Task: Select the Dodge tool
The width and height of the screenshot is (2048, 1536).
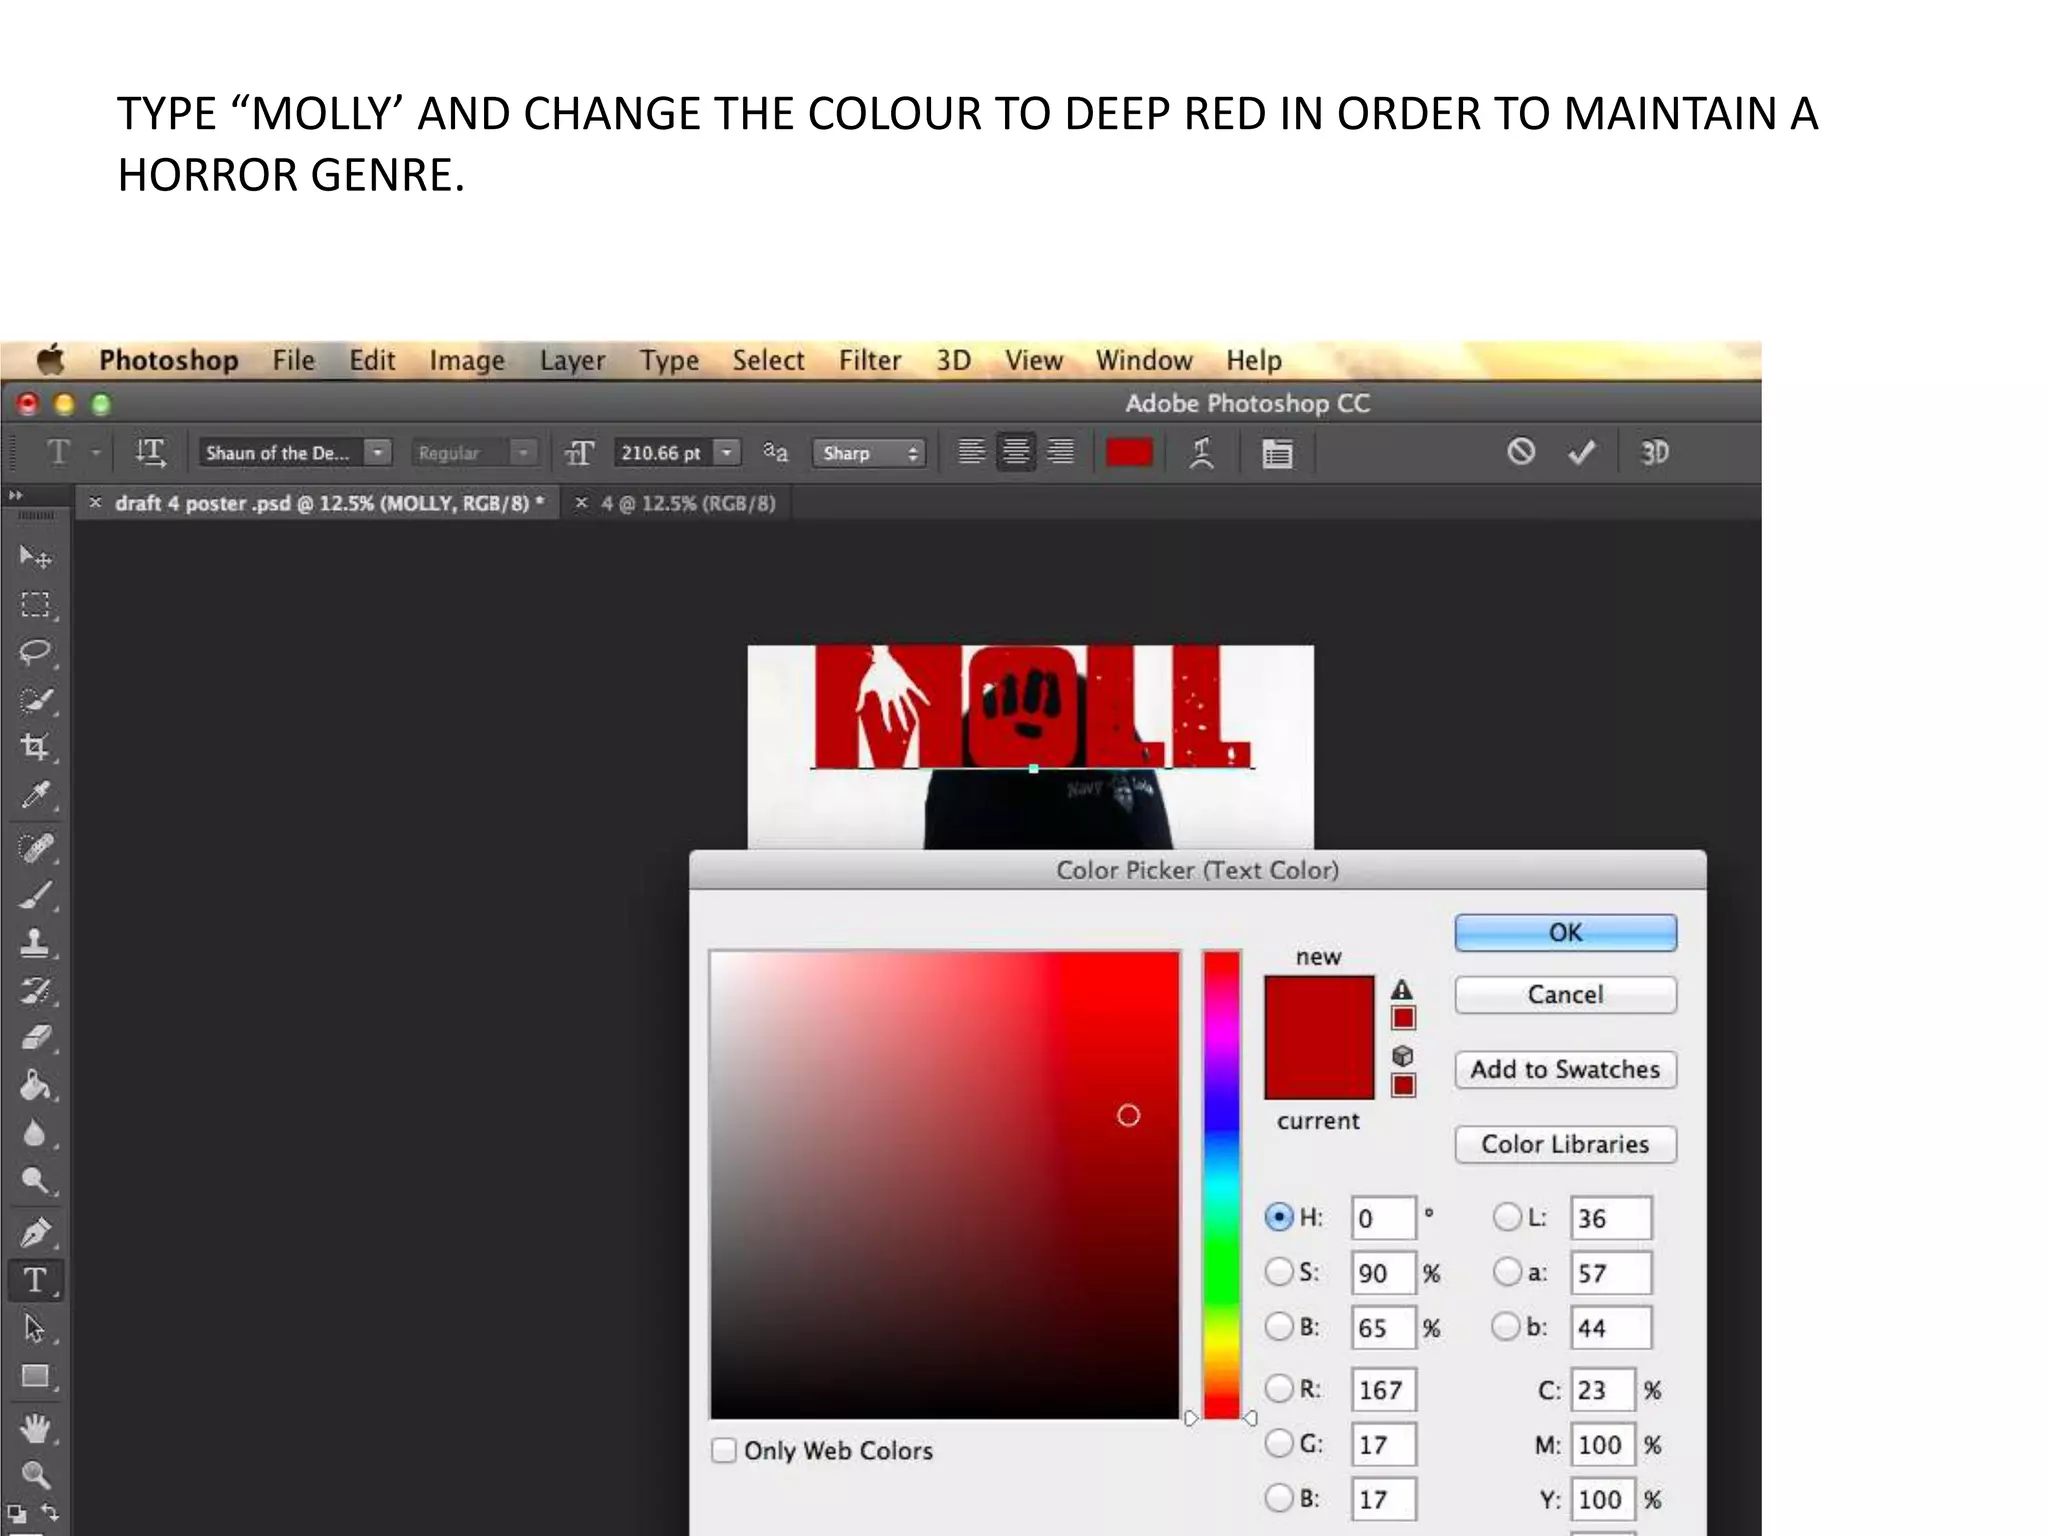Action: point(35,1181)
